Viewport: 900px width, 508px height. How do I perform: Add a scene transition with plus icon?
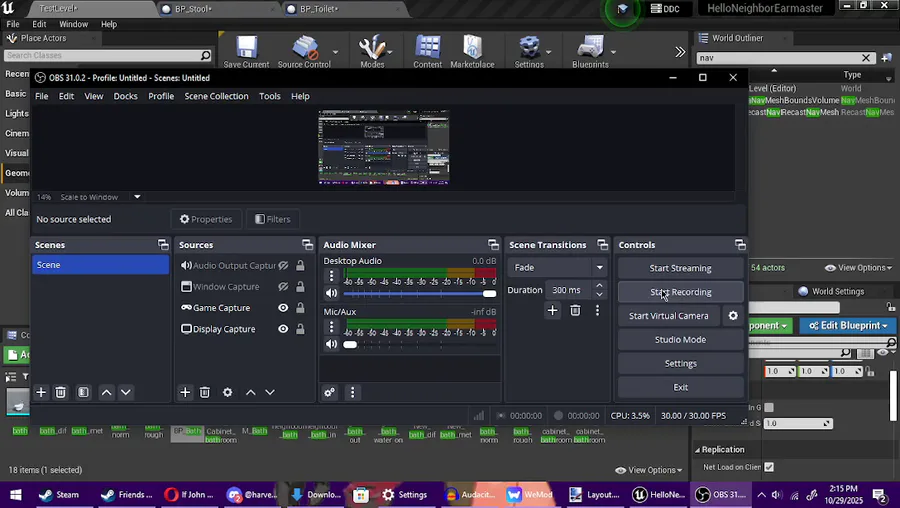552,311
